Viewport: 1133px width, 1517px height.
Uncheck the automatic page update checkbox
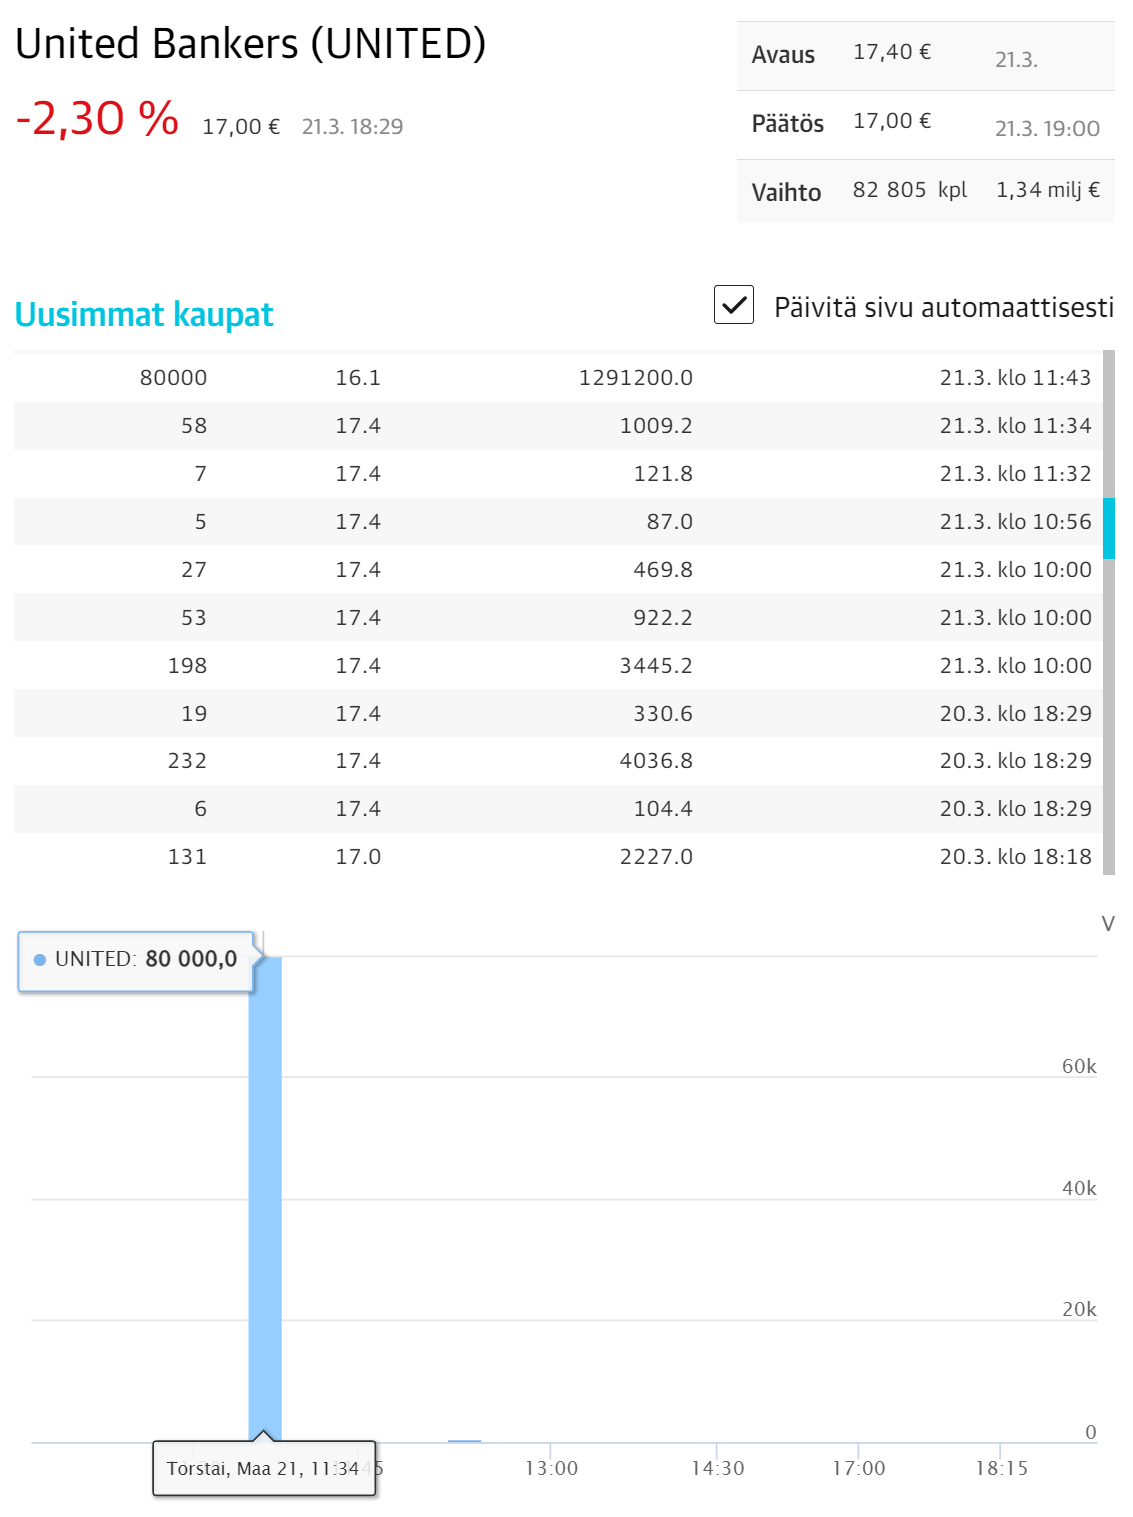pyautogui.click(x=734, y=305)
